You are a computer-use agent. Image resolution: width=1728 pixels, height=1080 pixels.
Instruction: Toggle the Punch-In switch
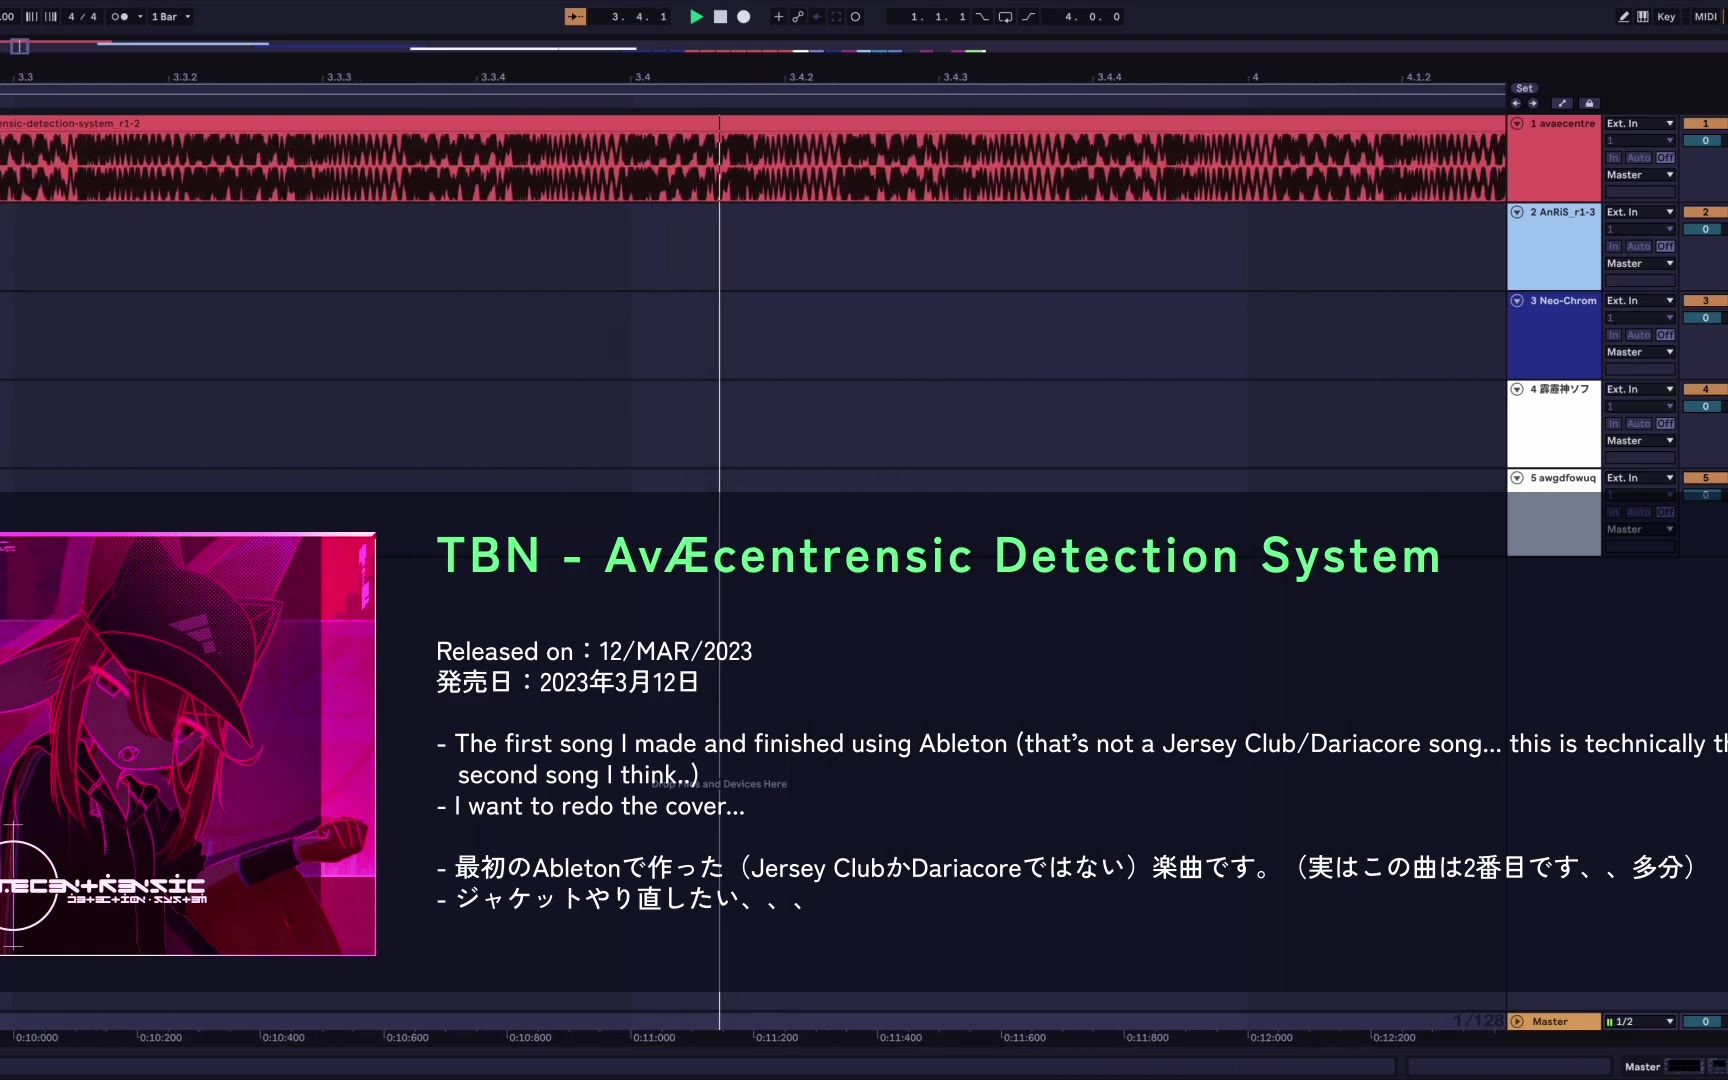point(983,17)
